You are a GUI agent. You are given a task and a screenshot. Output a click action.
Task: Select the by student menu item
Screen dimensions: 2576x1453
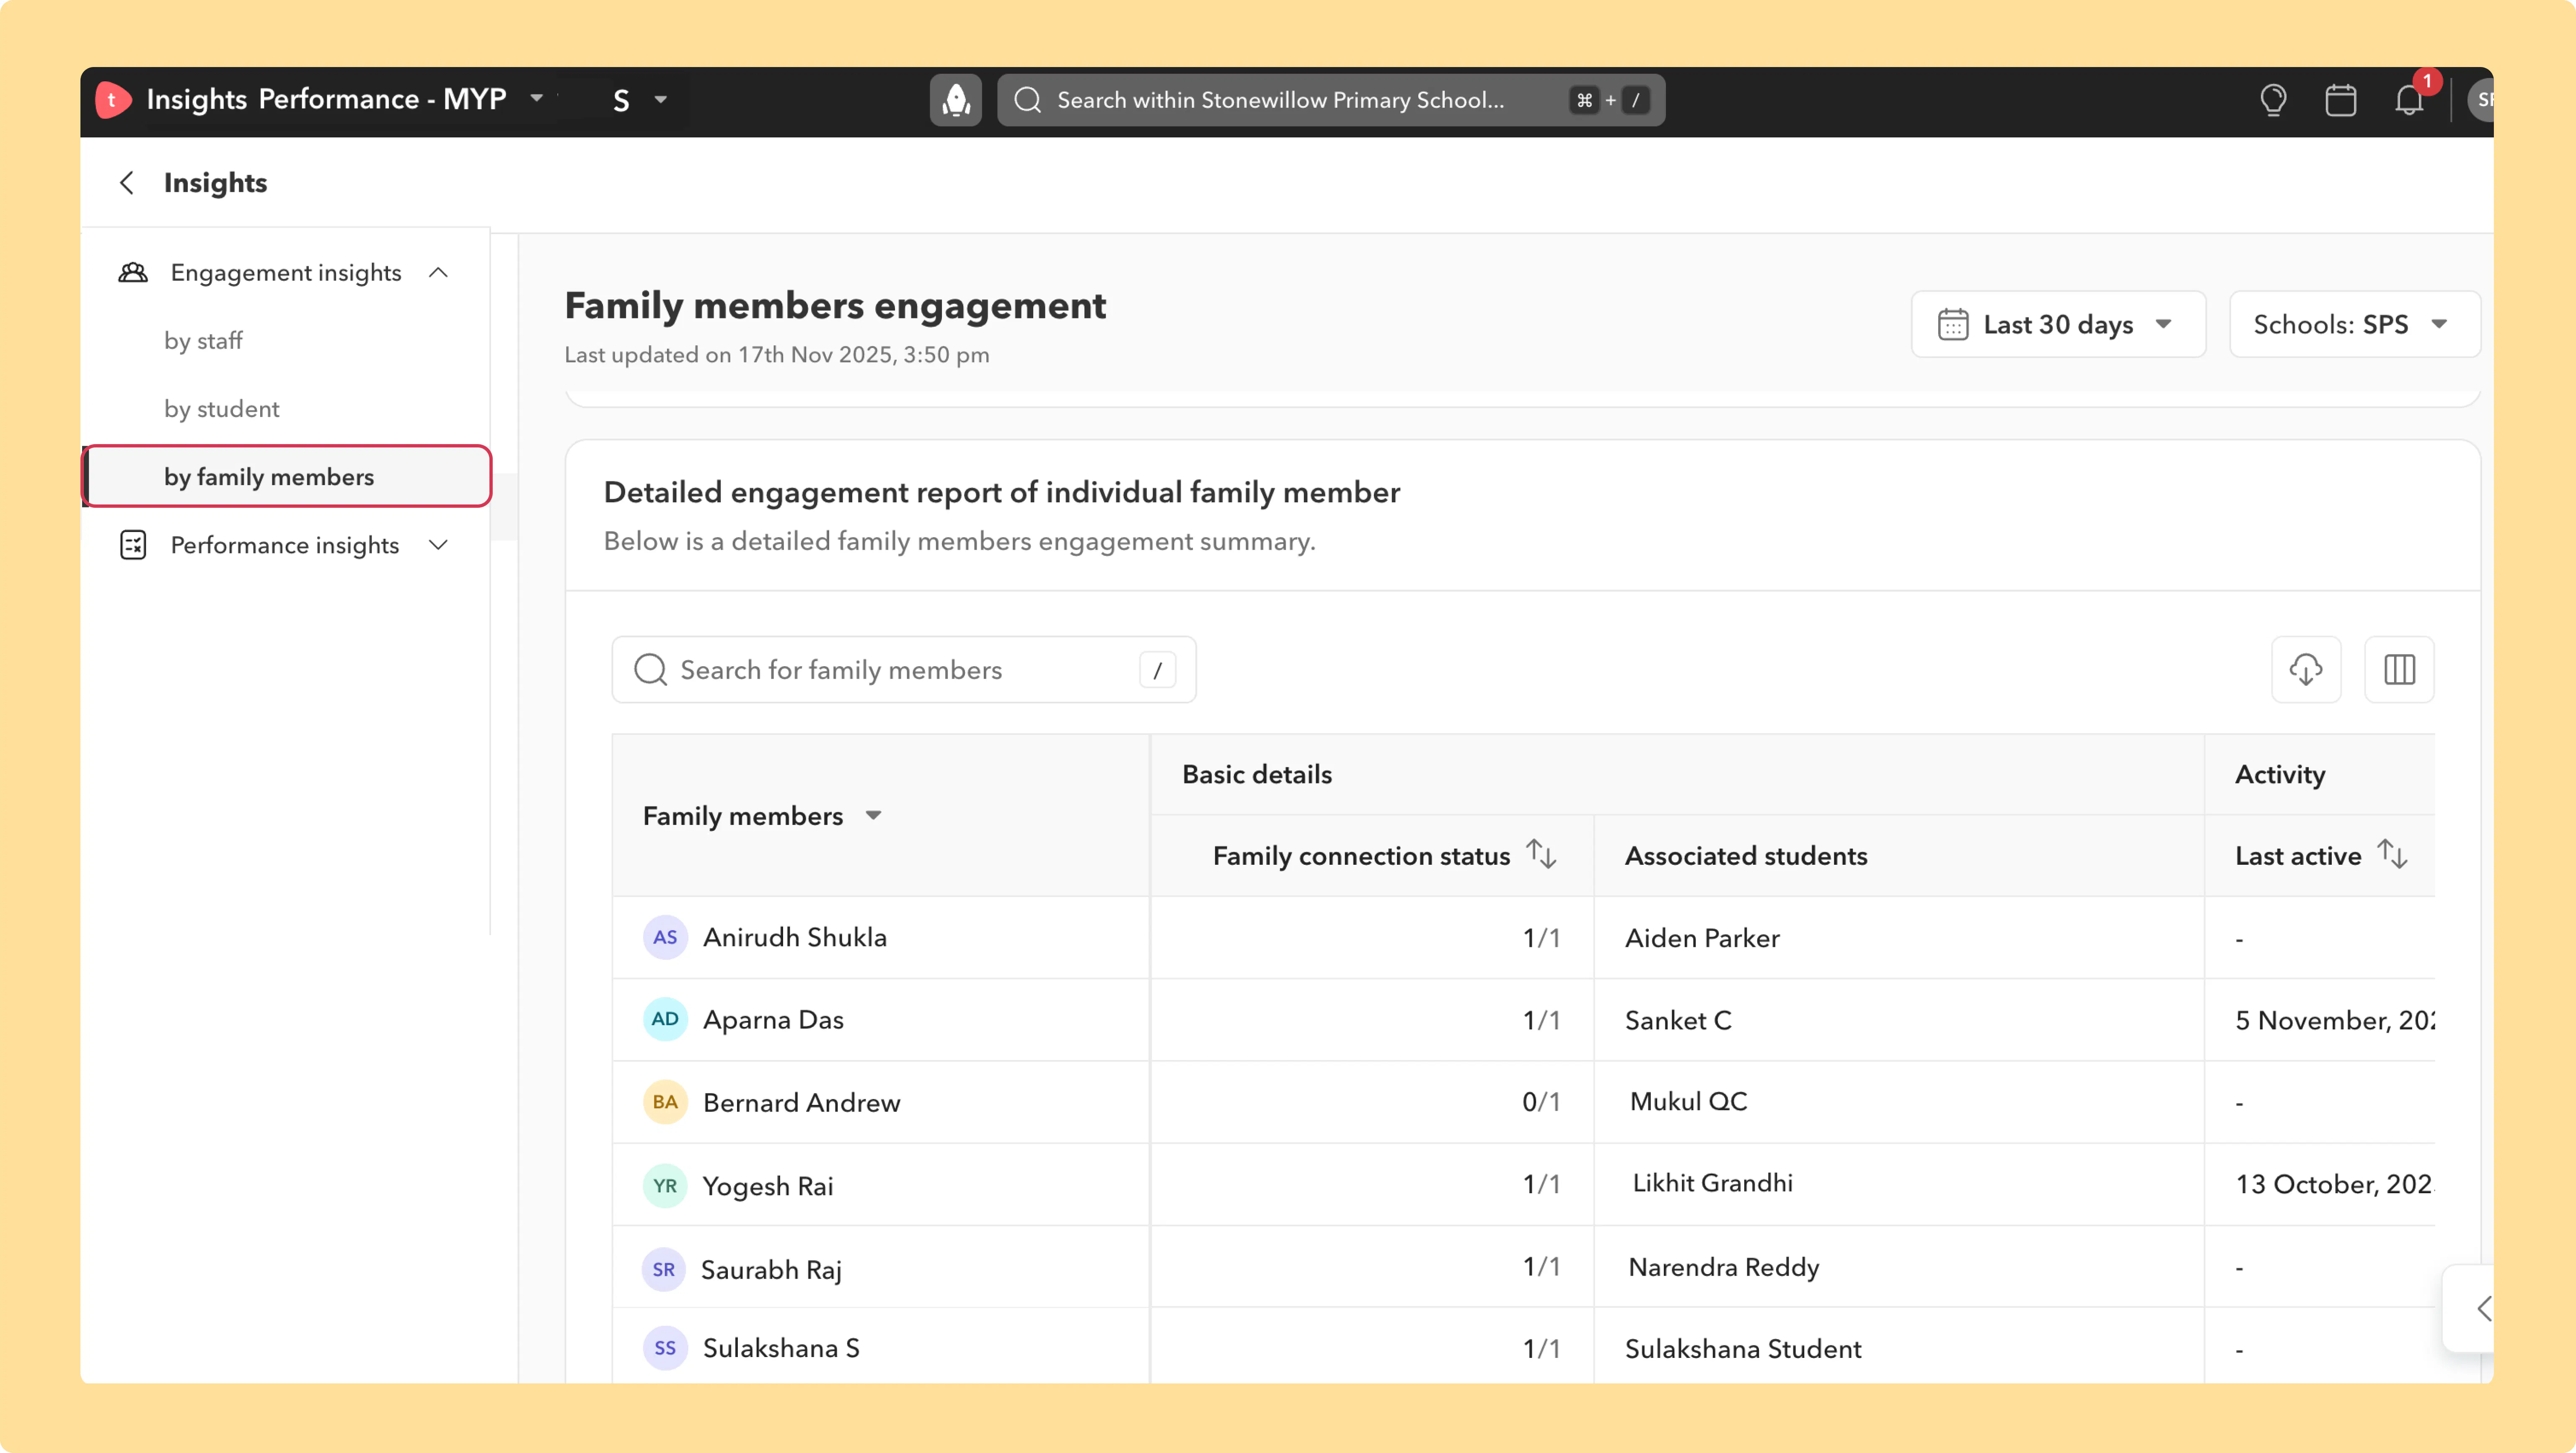click(222, 409)
